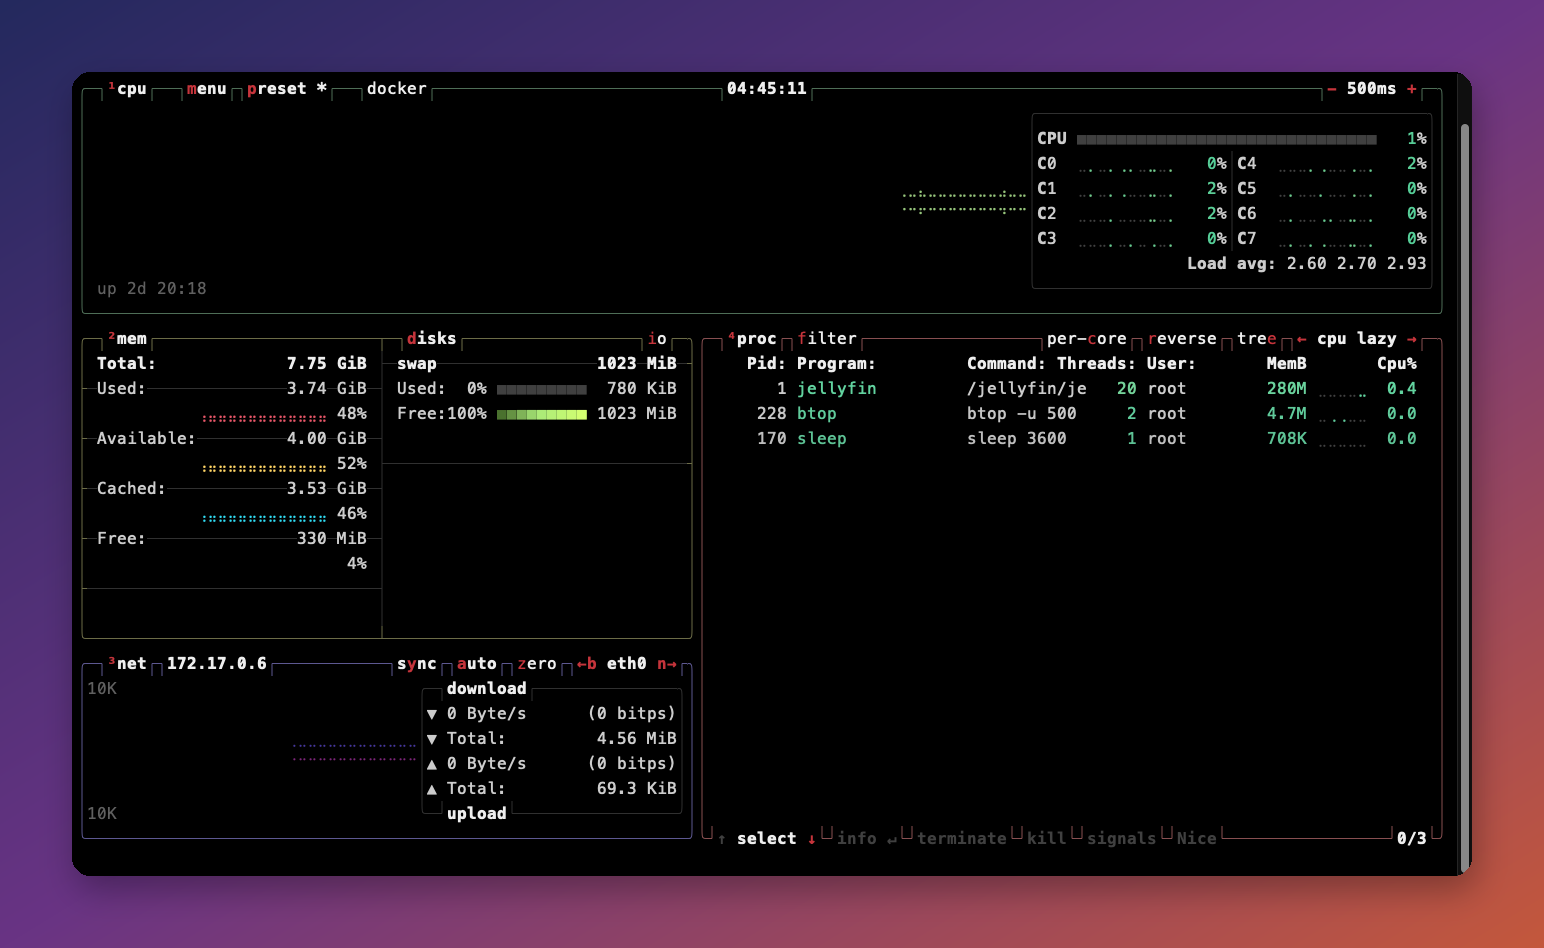The width and height of the screenshot is (1544, 948).
Task: Click the select down arrow
Action: (812, 839)
